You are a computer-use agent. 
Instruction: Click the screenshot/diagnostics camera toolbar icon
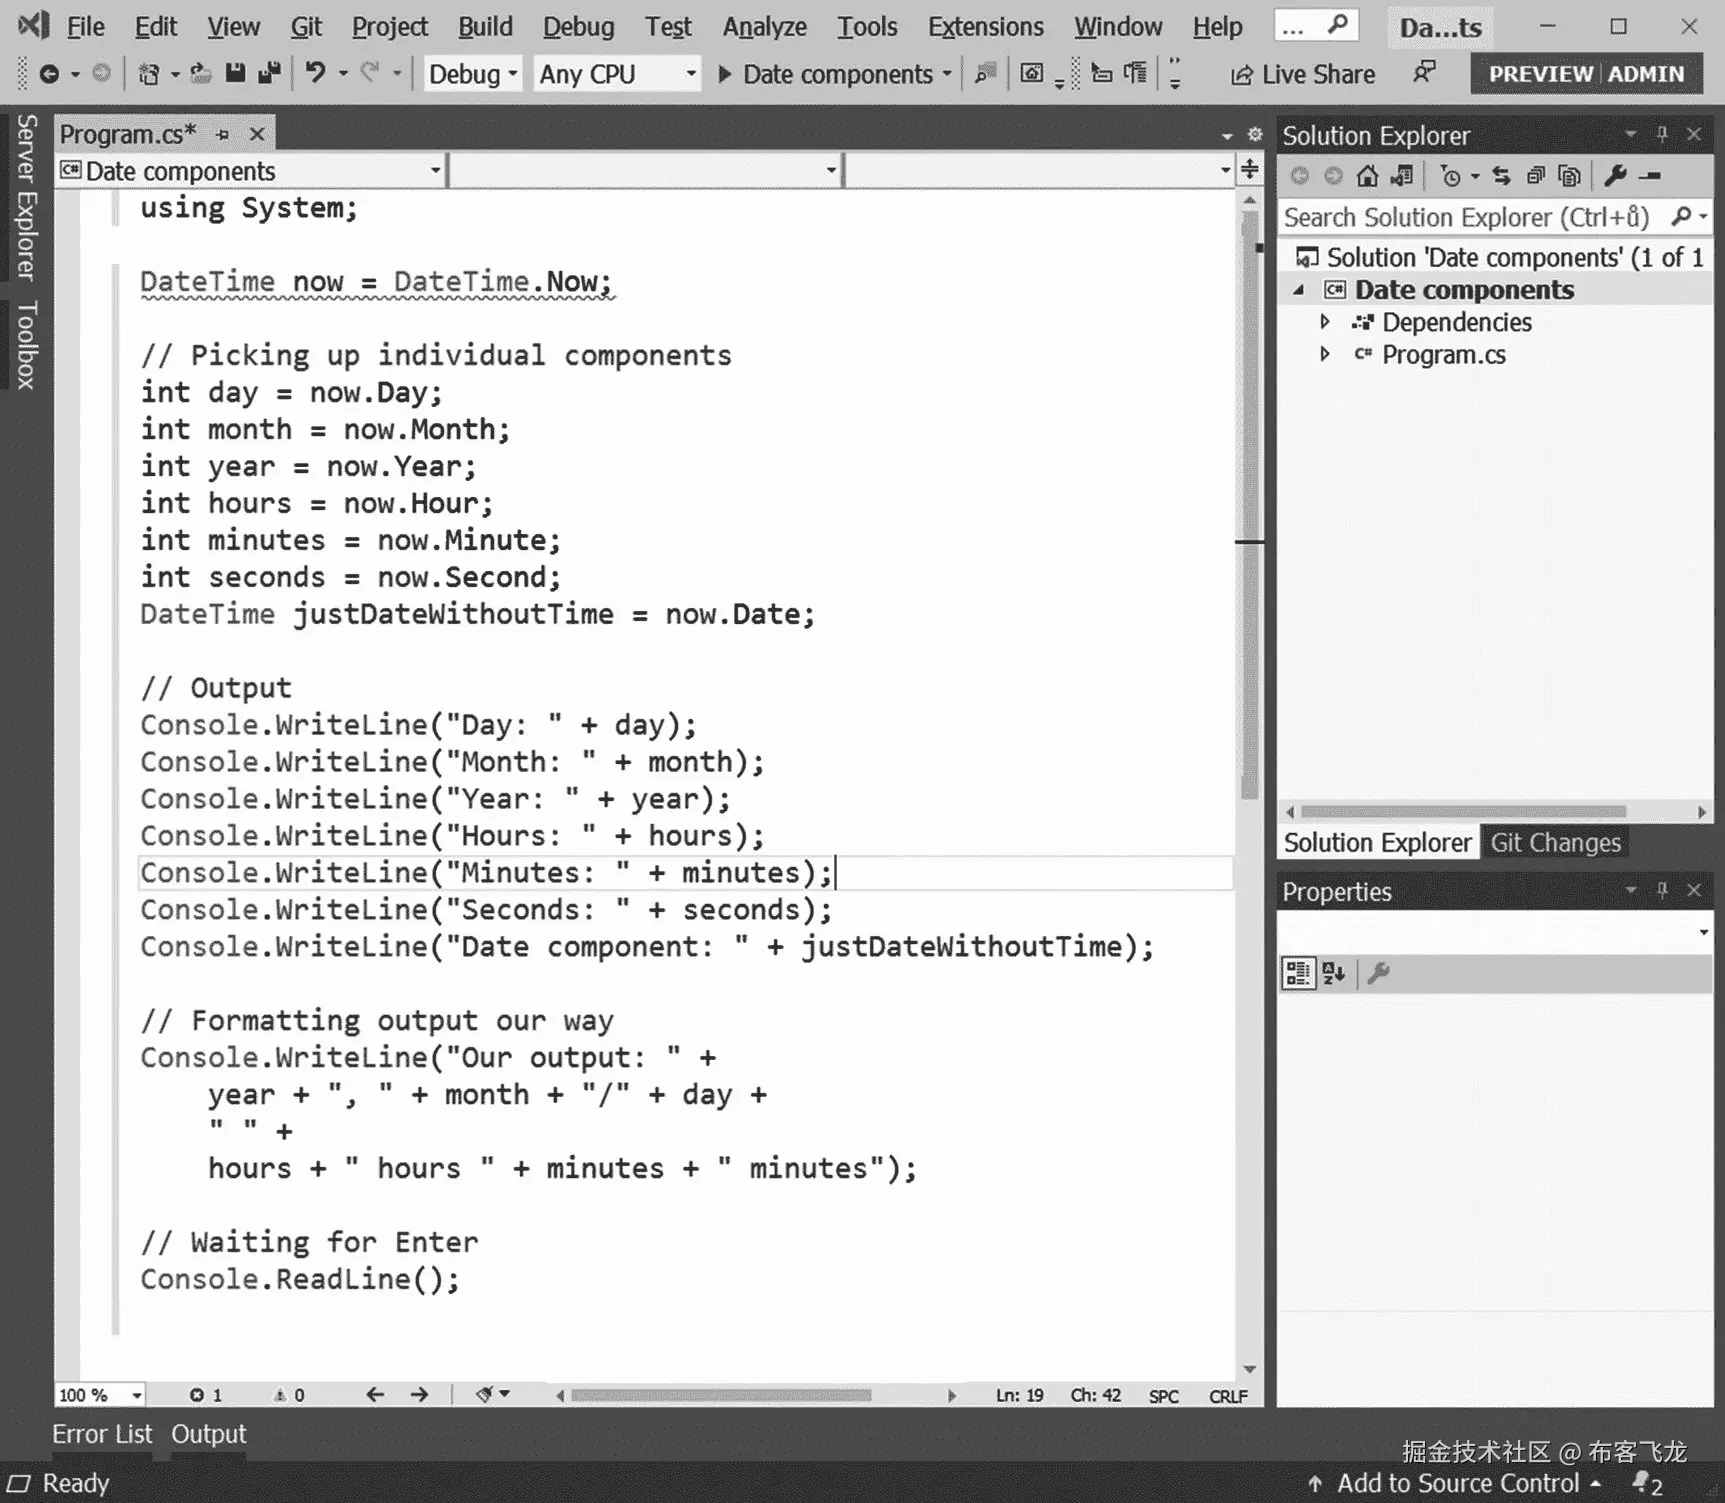1032,73
